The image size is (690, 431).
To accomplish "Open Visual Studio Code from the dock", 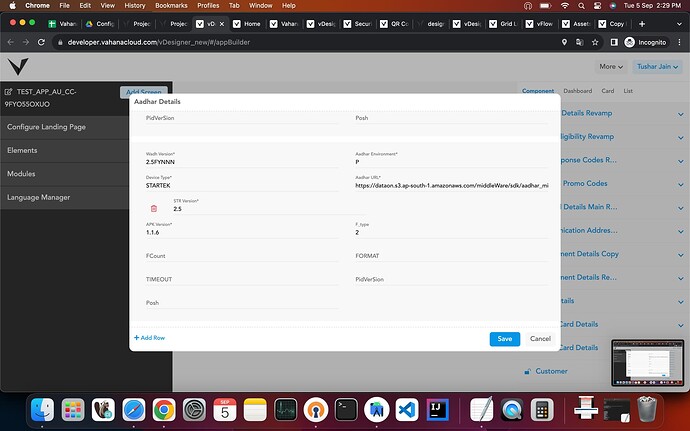I will (x=407, y=410).
